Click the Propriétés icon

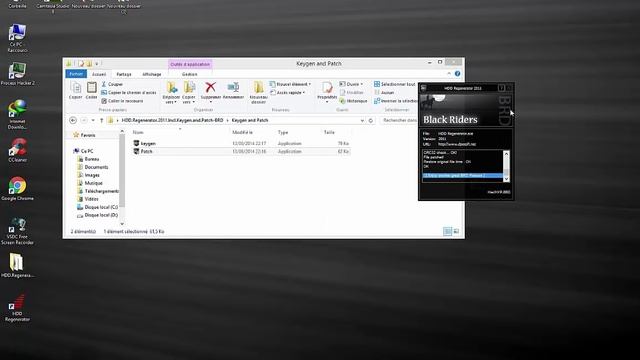click(x=327, y=91)
